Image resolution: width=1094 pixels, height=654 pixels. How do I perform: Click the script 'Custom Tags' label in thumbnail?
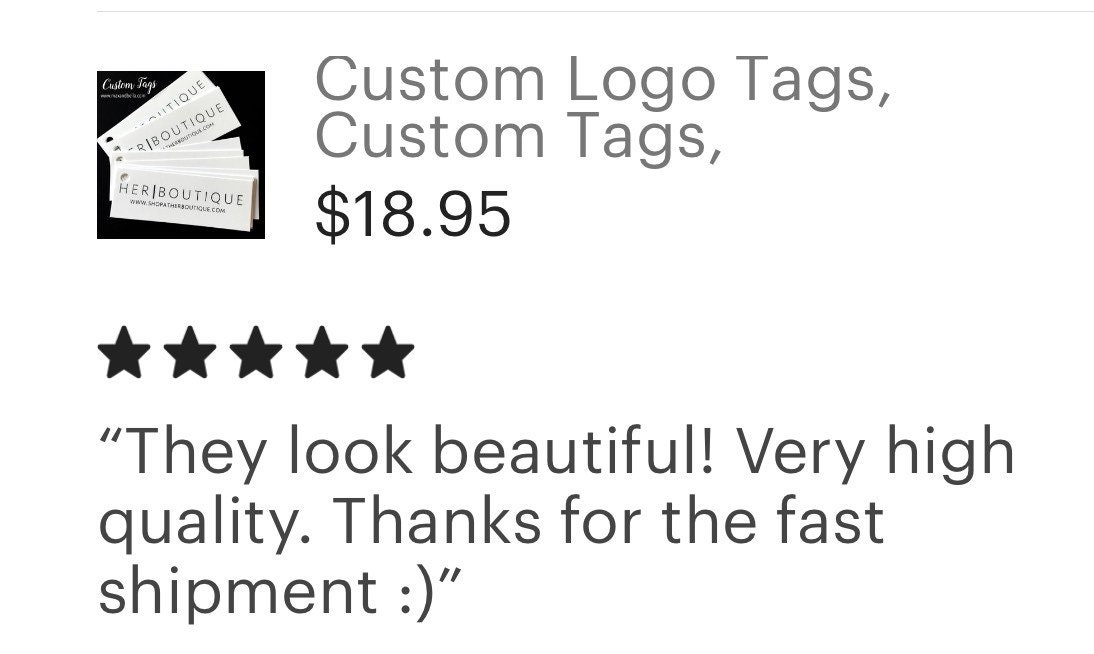(x=129, y=86)
